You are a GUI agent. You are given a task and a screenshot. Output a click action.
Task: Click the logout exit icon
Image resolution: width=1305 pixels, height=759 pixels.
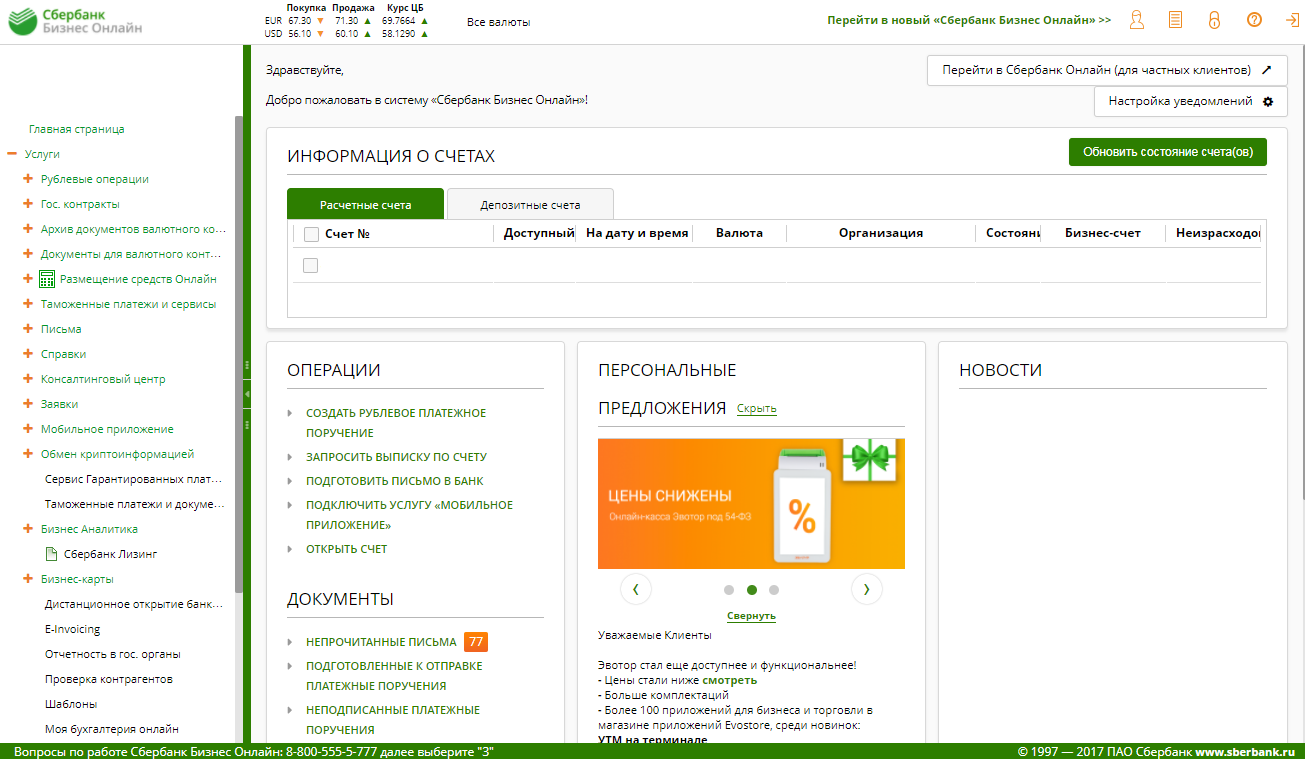(x=1291, y=20)
